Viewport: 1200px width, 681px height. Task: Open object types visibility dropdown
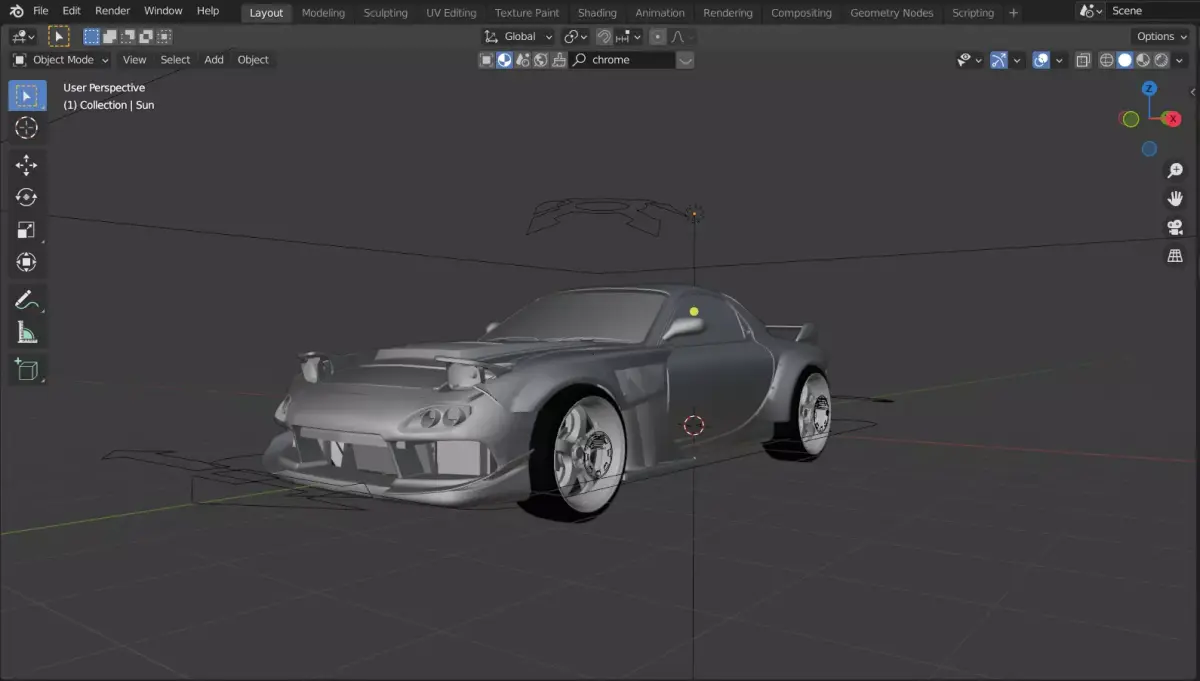pos(970,60)
